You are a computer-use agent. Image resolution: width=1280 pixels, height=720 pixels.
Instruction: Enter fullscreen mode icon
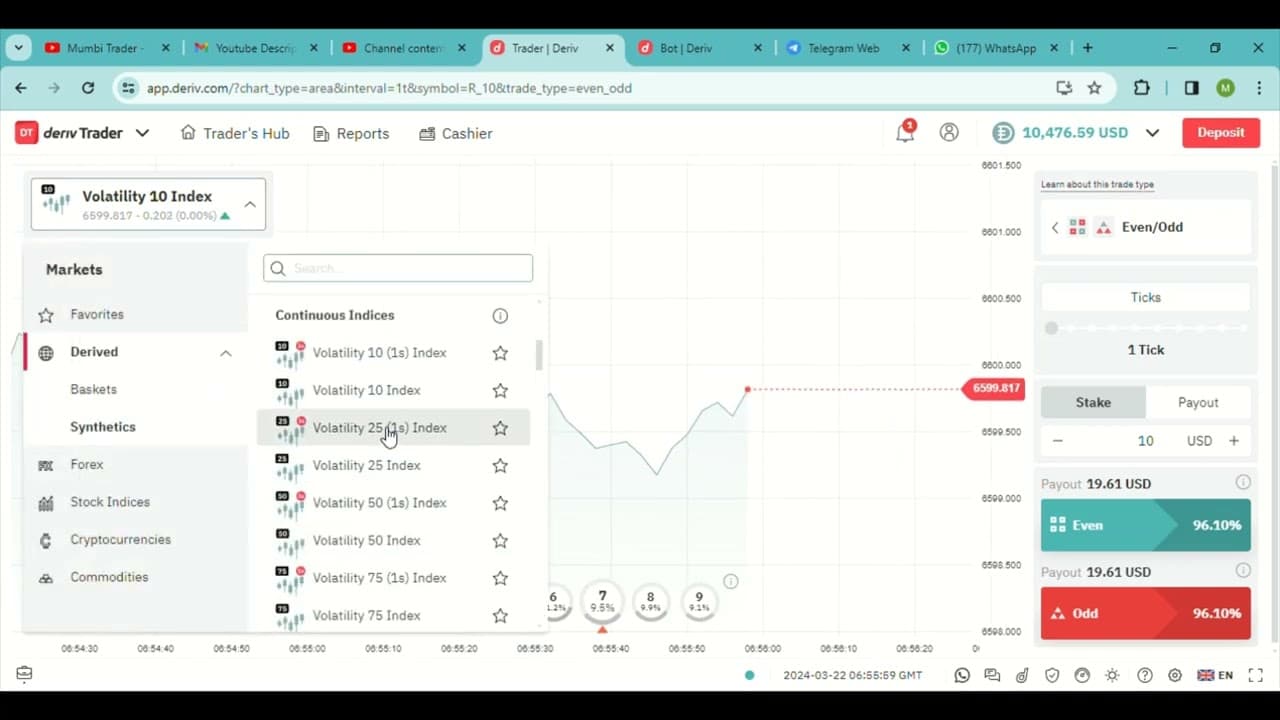[x=1257, y=675]
